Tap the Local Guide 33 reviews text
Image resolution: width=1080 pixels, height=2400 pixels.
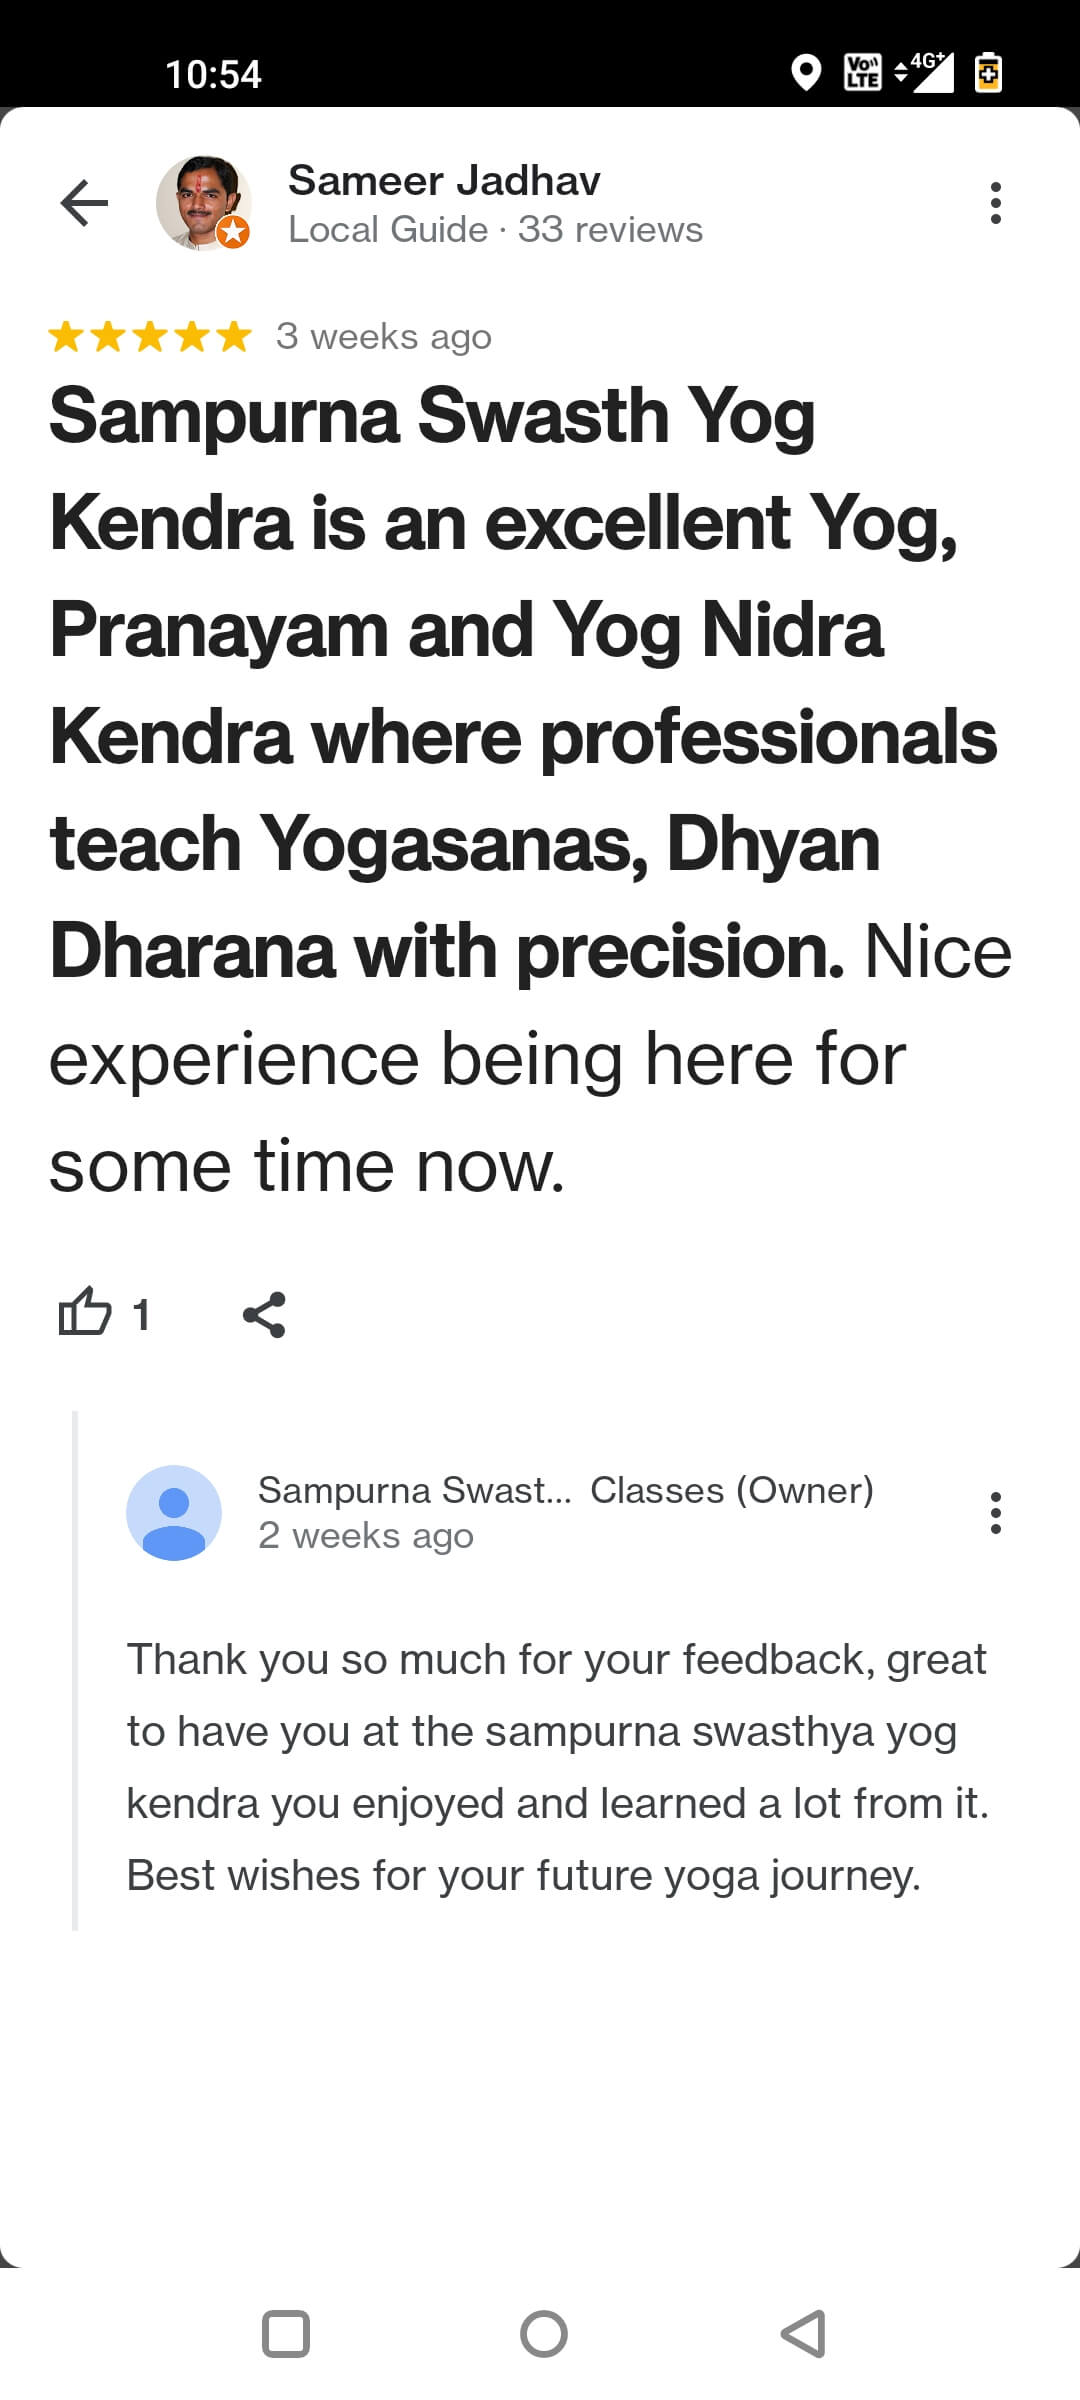495,230
